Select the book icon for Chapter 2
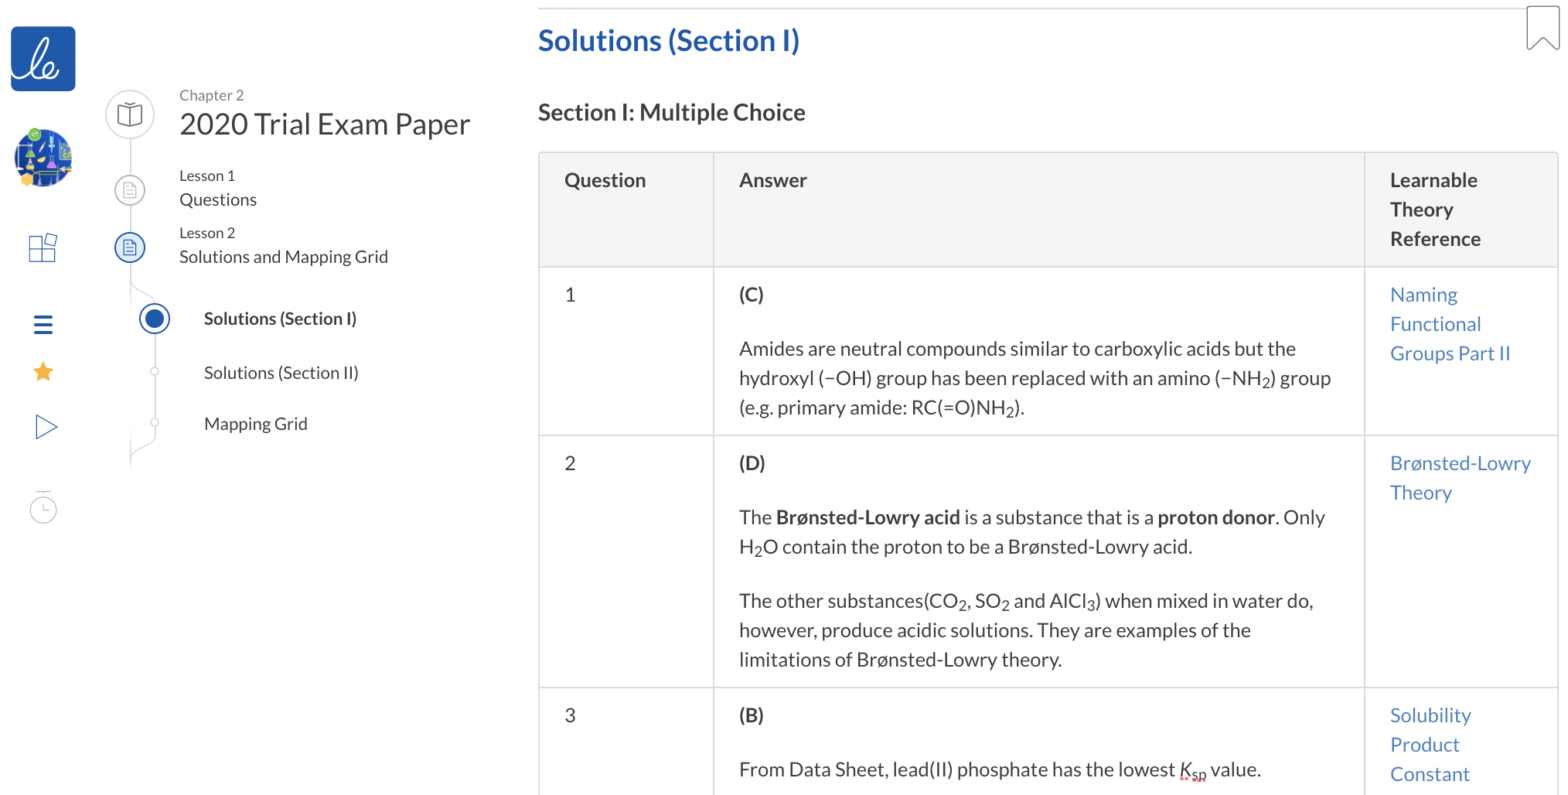This screenshot has width=1568, height=795. tap(129, 114)
